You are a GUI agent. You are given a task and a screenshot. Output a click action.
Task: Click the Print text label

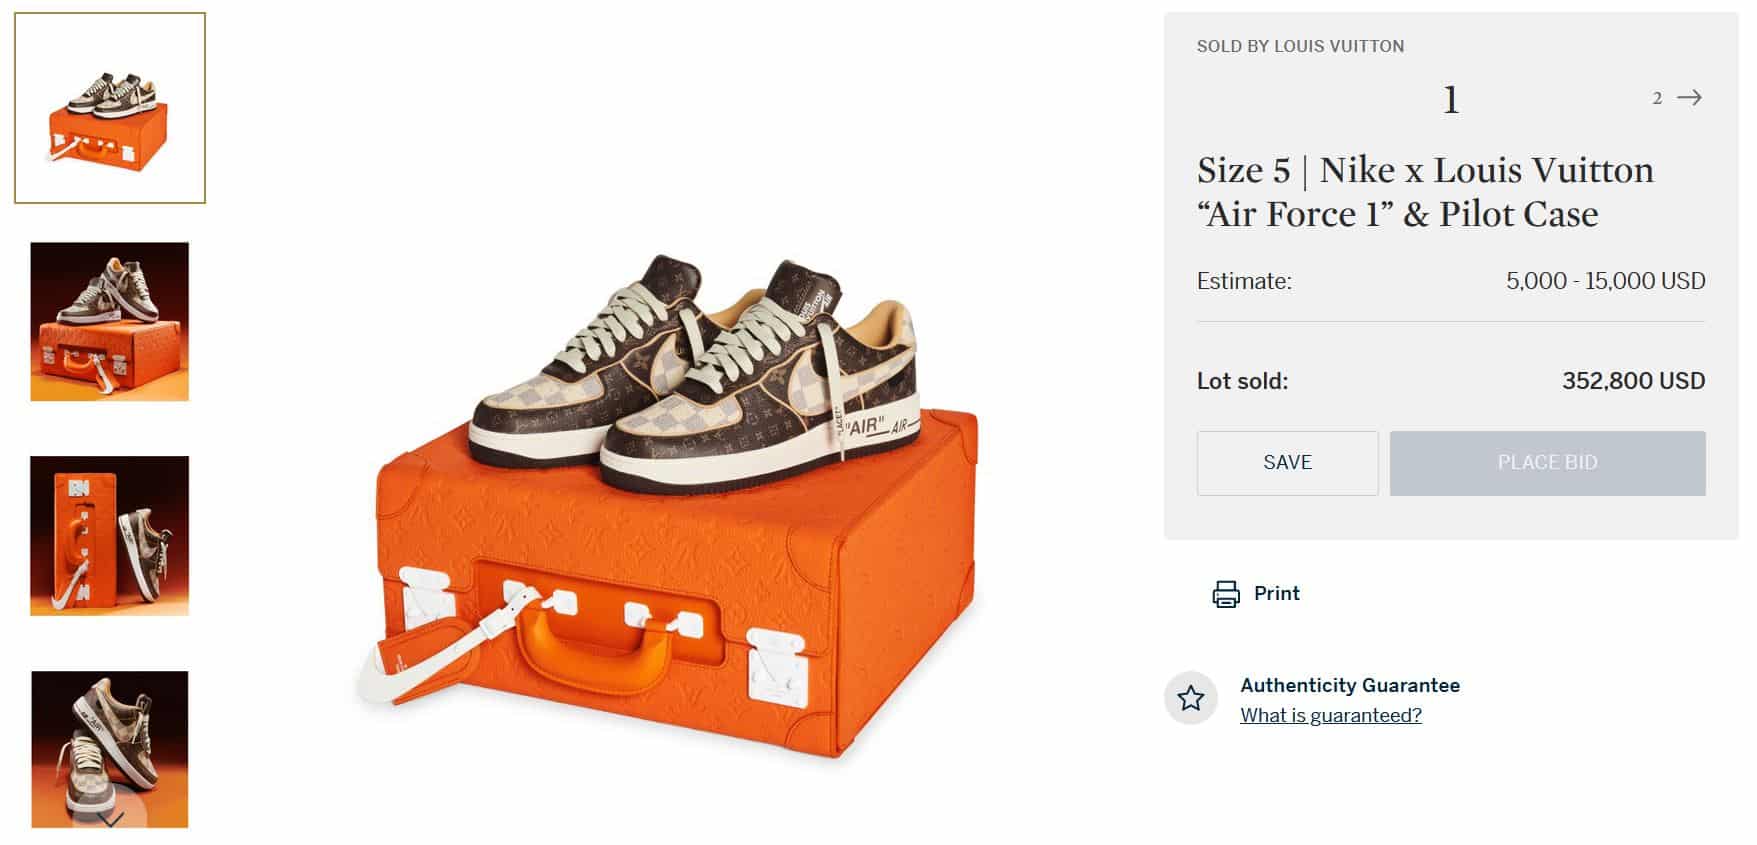tap(1276, 593)
